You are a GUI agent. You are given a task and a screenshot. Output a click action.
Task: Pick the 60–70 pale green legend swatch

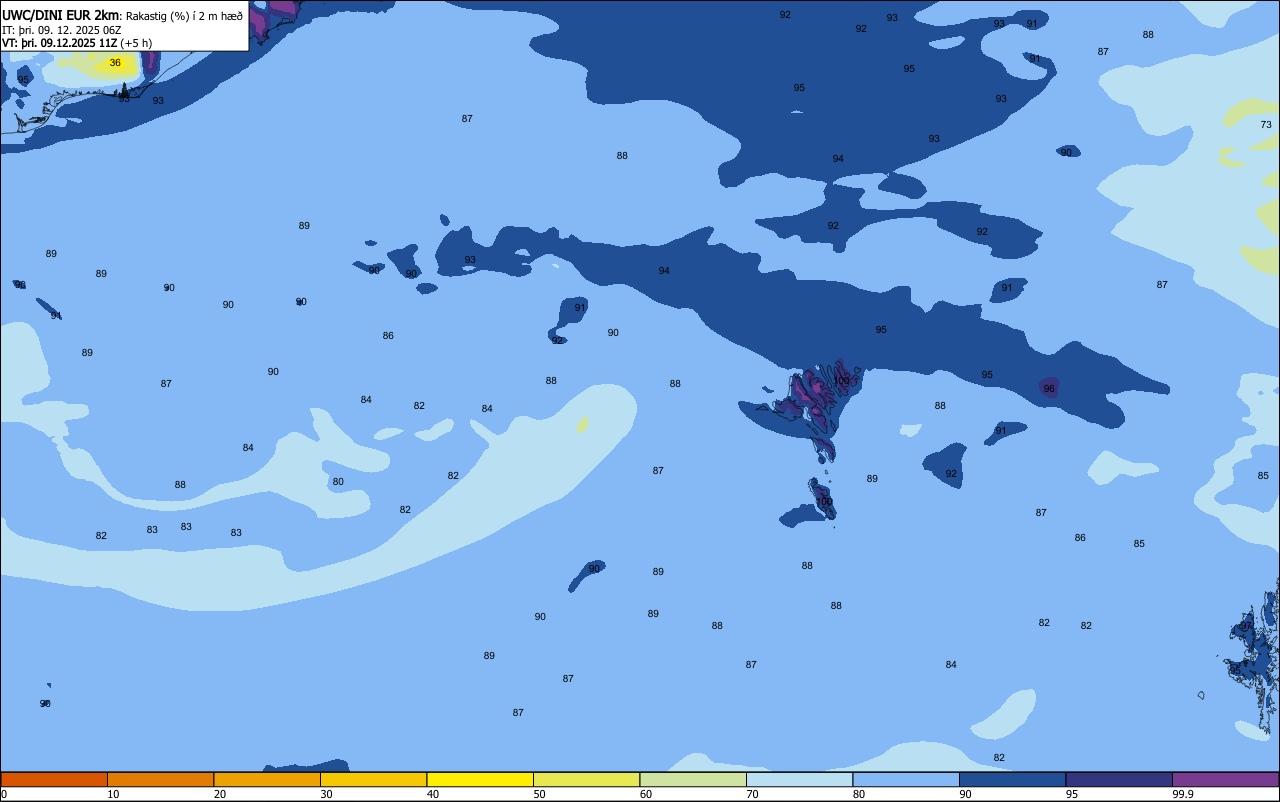click(x=693, y=779)
